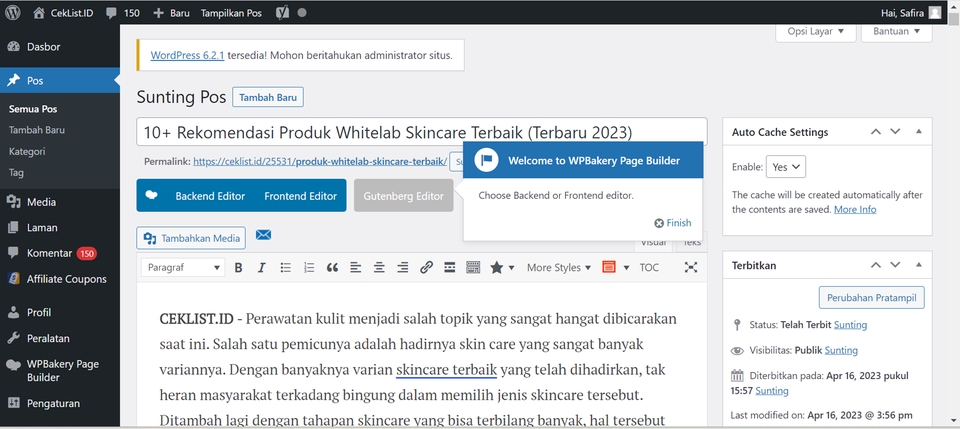Move Auto Cache Settings panel up
The image size is (960, 429).
[x=876, y=132]
